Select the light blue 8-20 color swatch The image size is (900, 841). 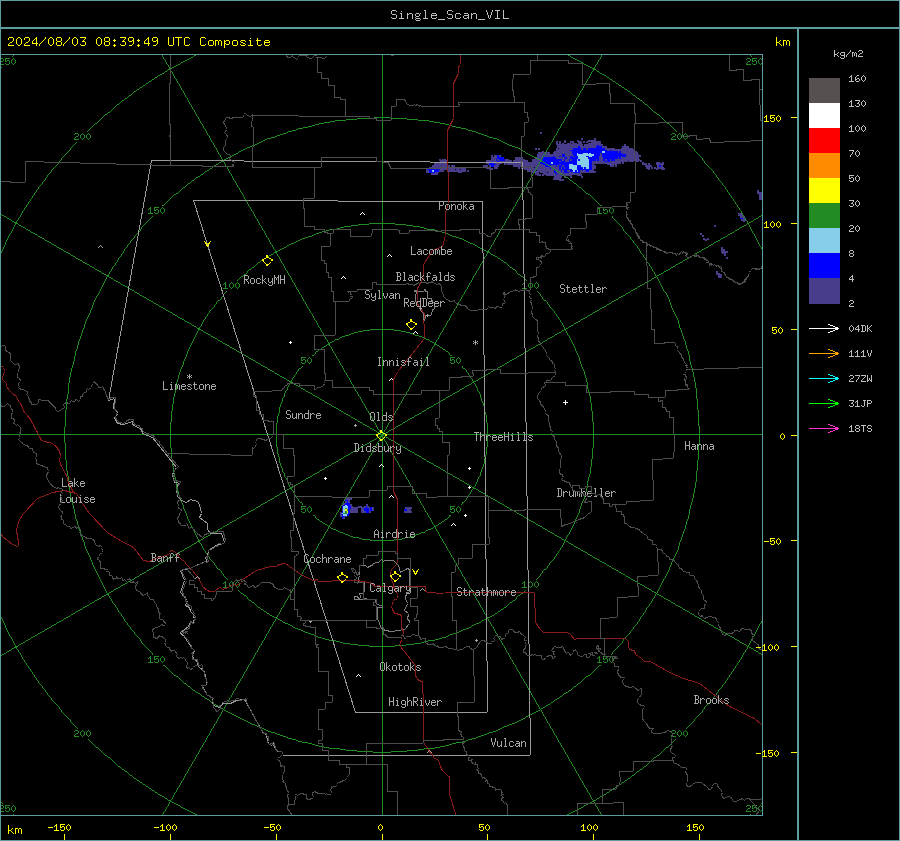tap(824, 241)
